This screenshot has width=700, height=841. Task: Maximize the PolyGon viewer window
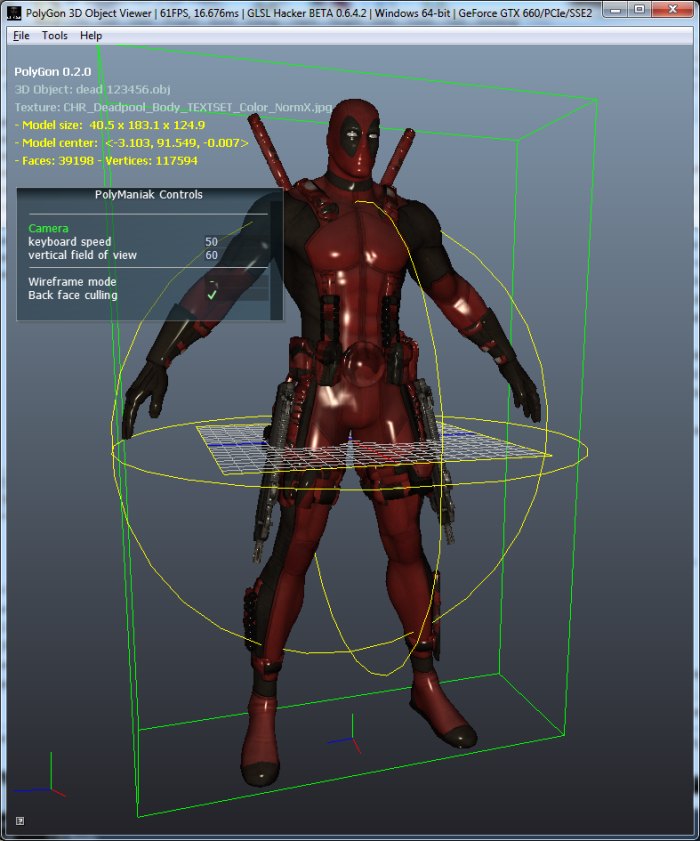tap(639, 10)
